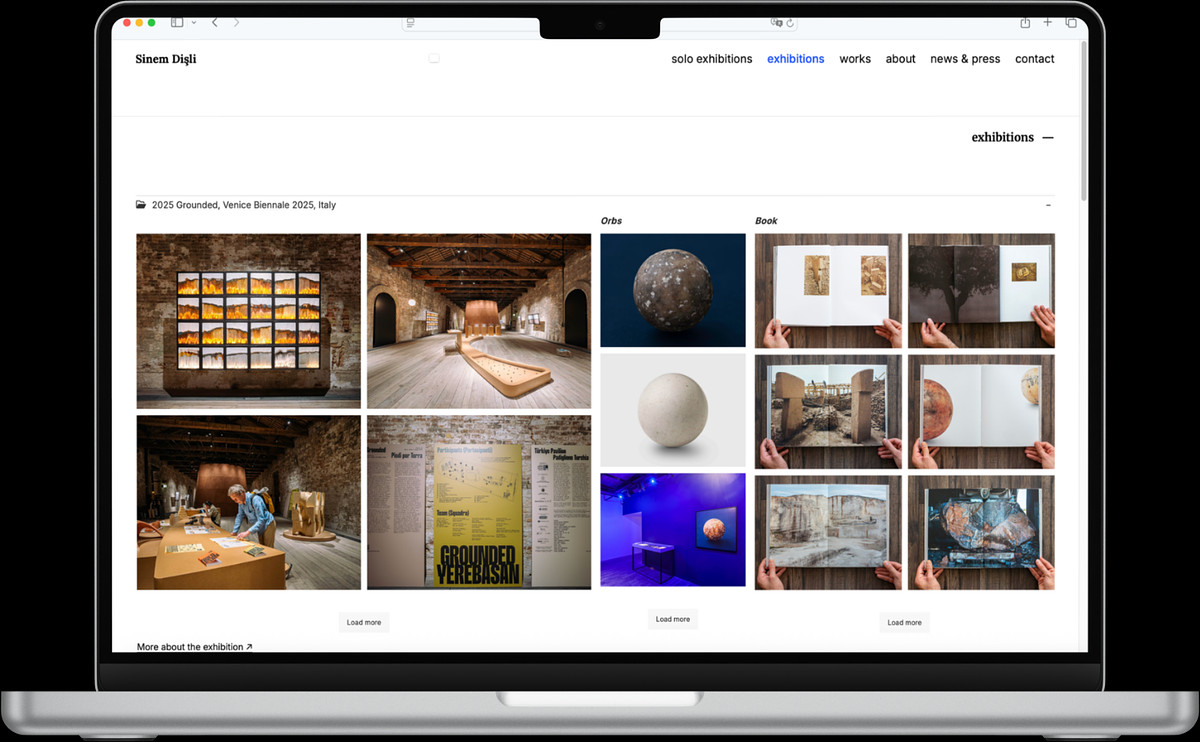Open the solo exhibitions menu item
This screenshot has height=742, width=1200.
711,59
